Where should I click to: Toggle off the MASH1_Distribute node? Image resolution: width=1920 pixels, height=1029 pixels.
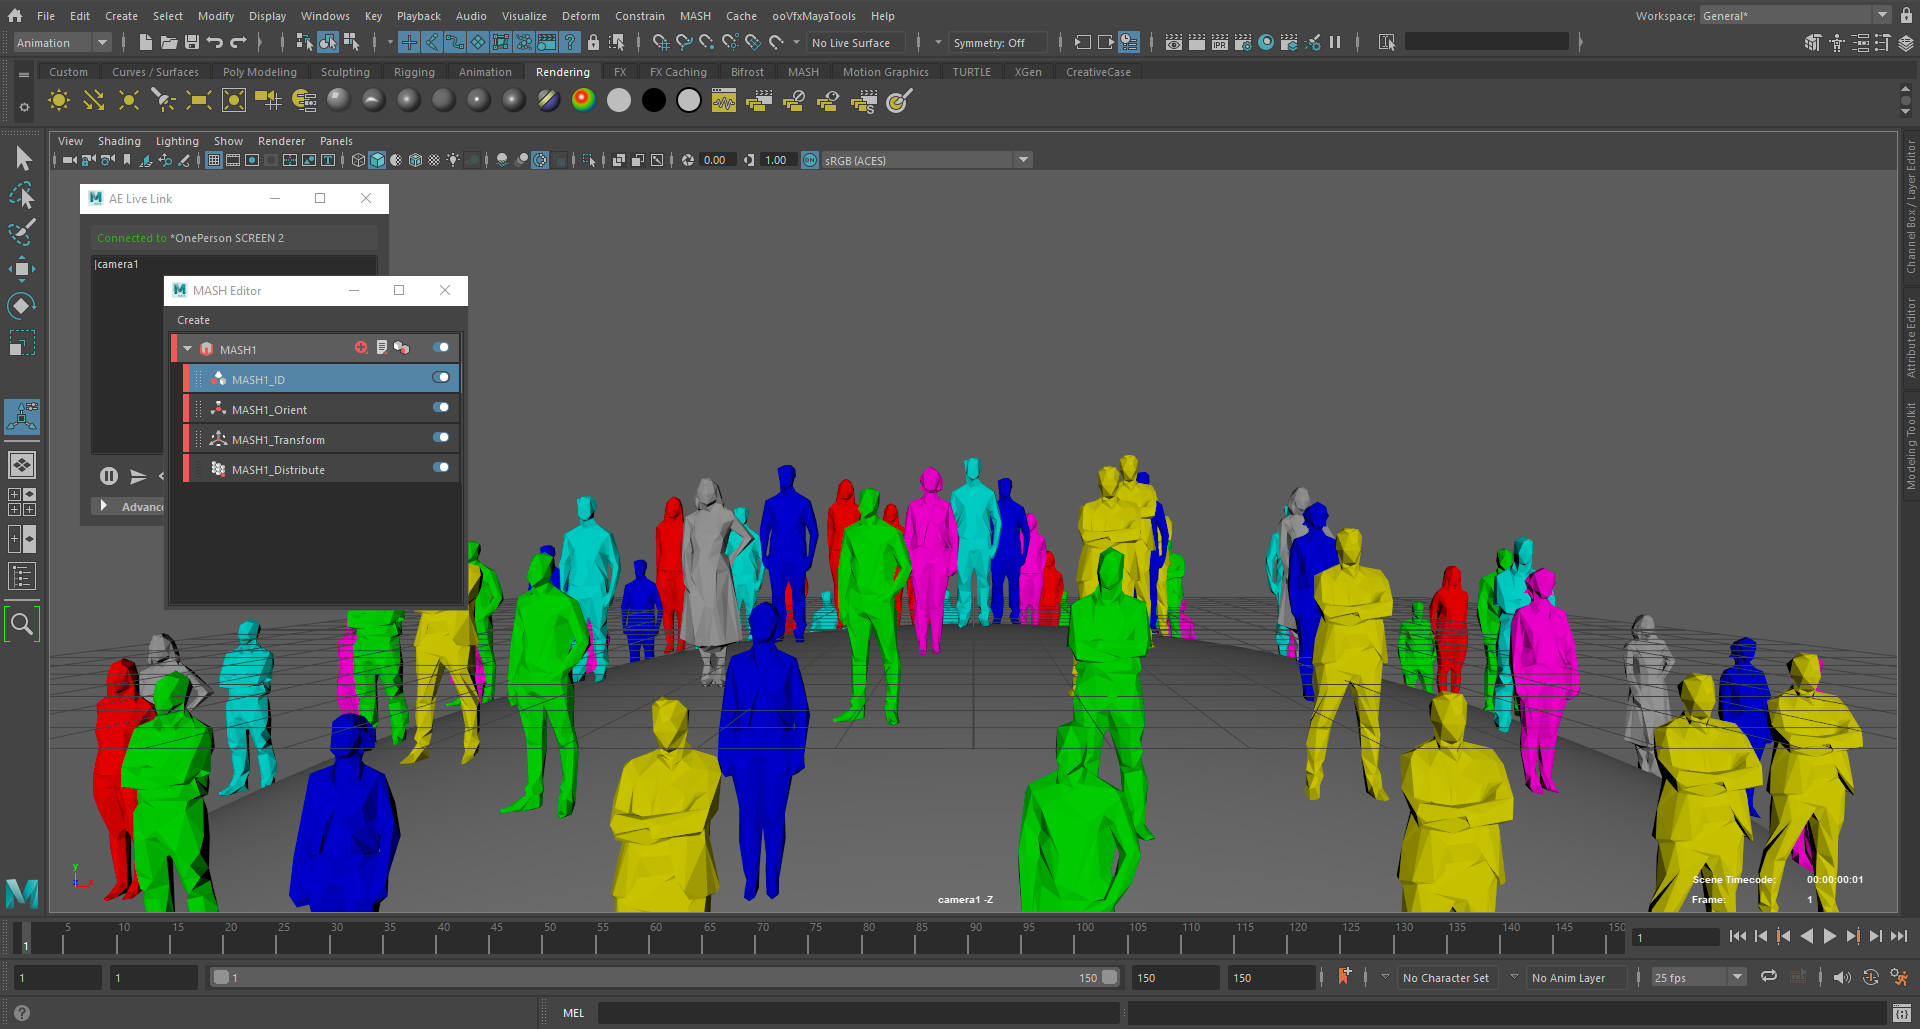coord(441,468)
